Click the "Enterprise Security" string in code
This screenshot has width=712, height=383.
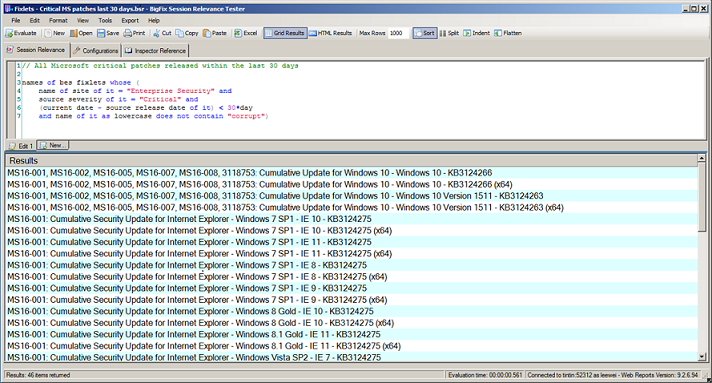click(x=170, y=91)
